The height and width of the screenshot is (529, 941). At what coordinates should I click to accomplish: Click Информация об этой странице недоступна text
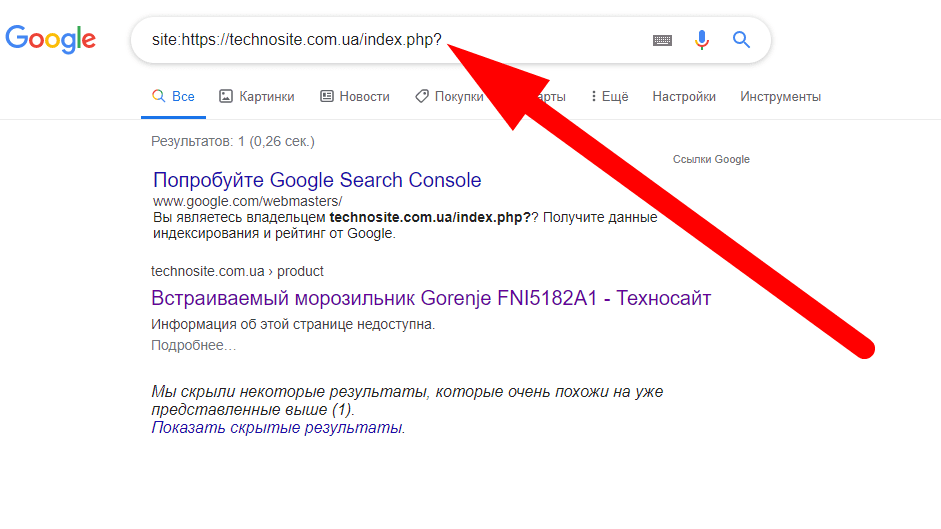[x=293, y=324]
